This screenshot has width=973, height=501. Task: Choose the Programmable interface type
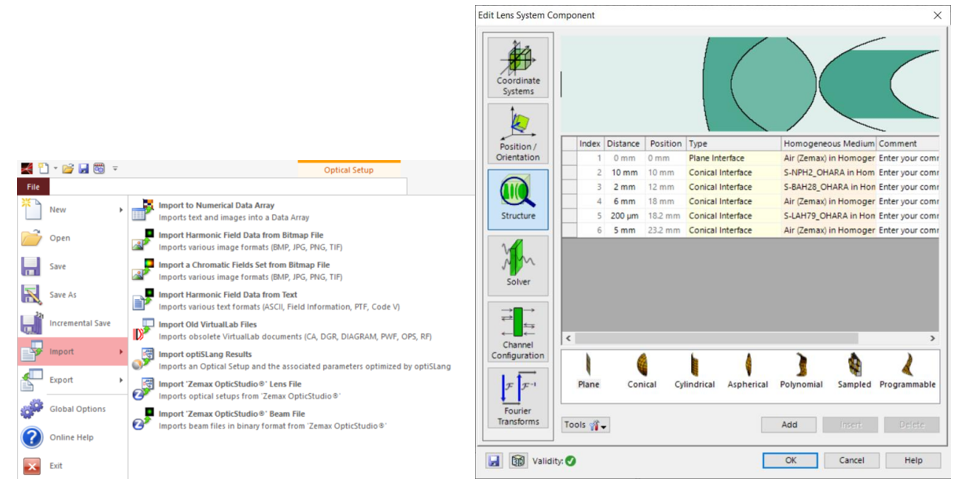tap(907, 371)
